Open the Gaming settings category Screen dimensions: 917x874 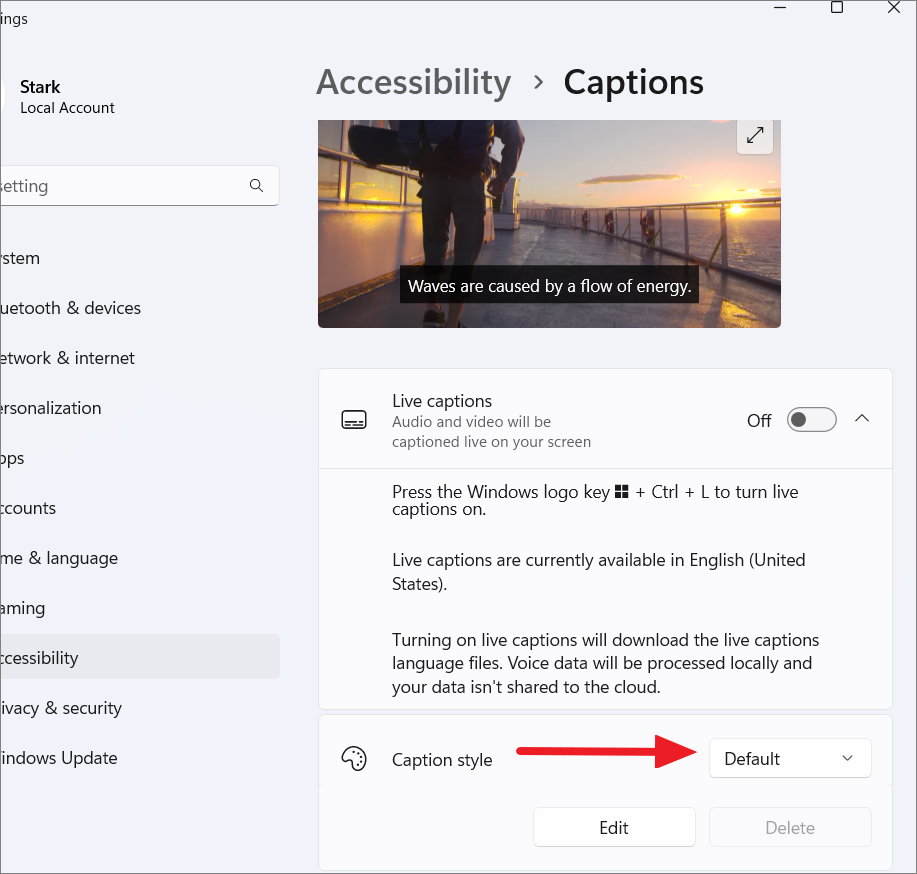click(x=138, y=608)
